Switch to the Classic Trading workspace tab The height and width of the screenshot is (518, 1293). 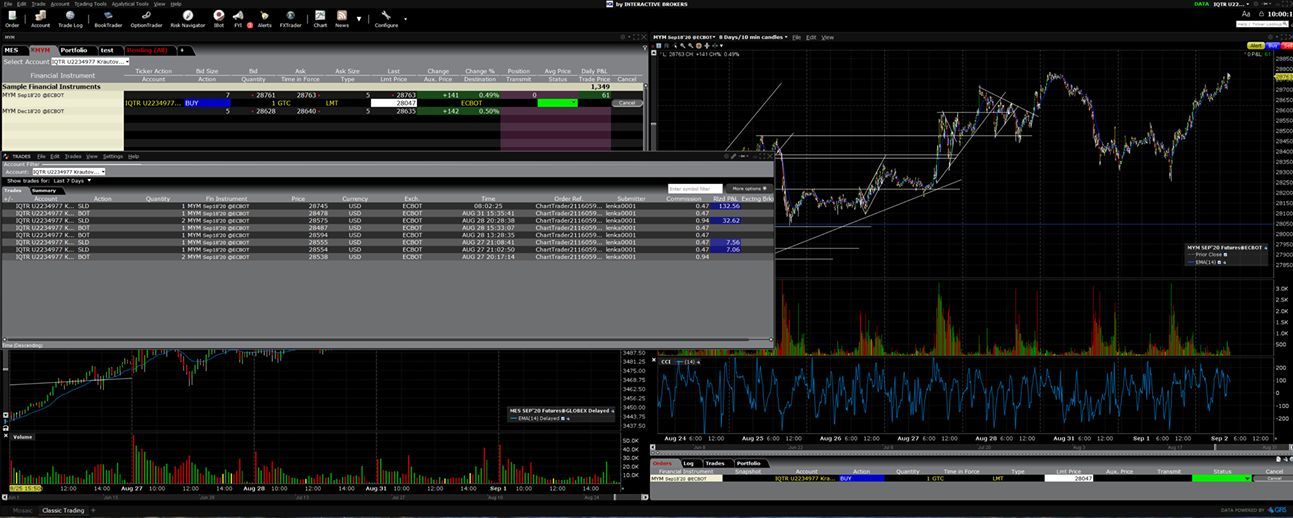(63, 510)
